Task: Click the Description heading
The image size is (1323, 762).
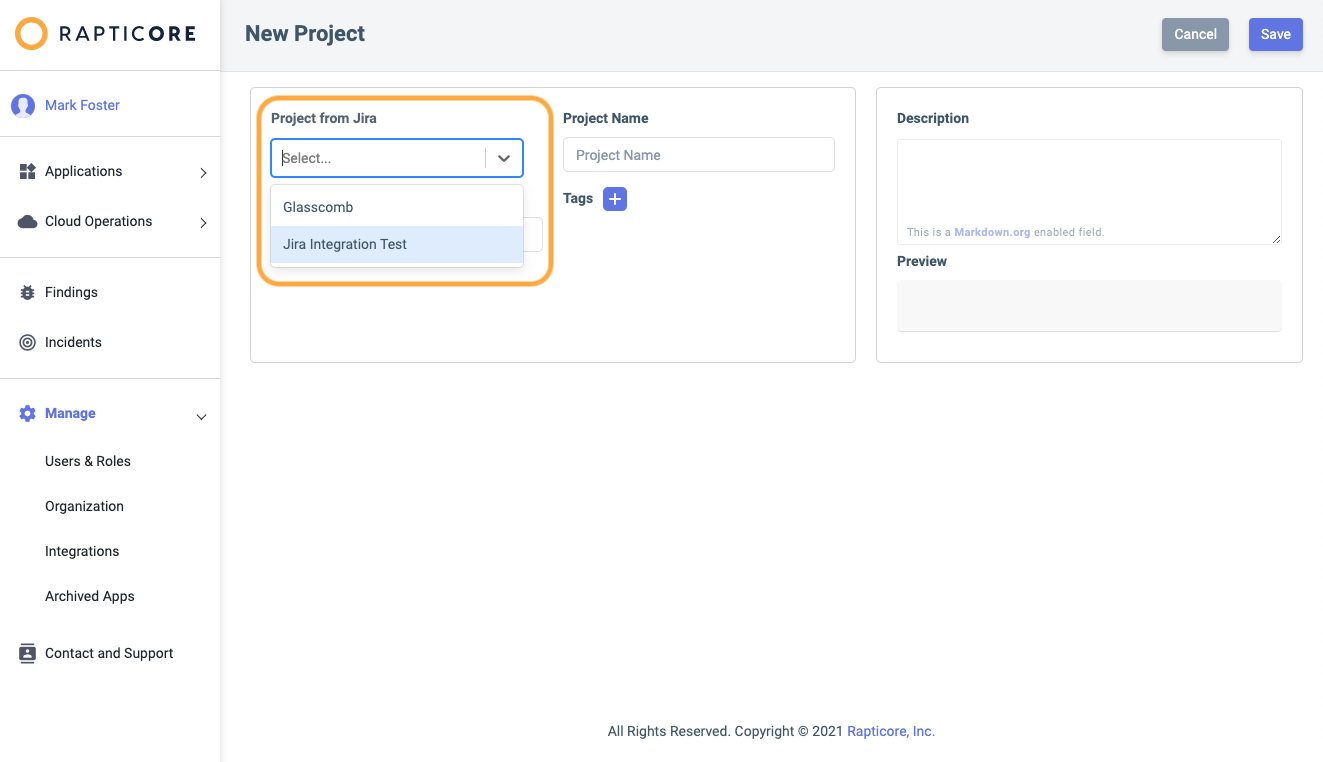Action: pos(933,118)
